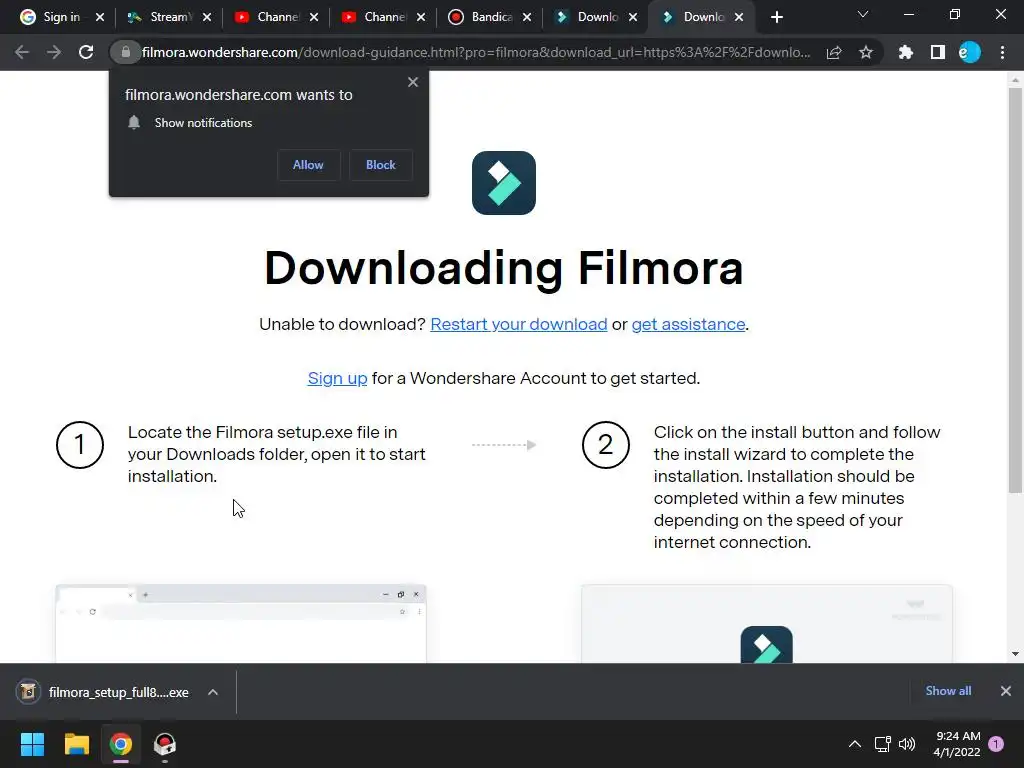Open the Chrome three-dot menu

1002,52
